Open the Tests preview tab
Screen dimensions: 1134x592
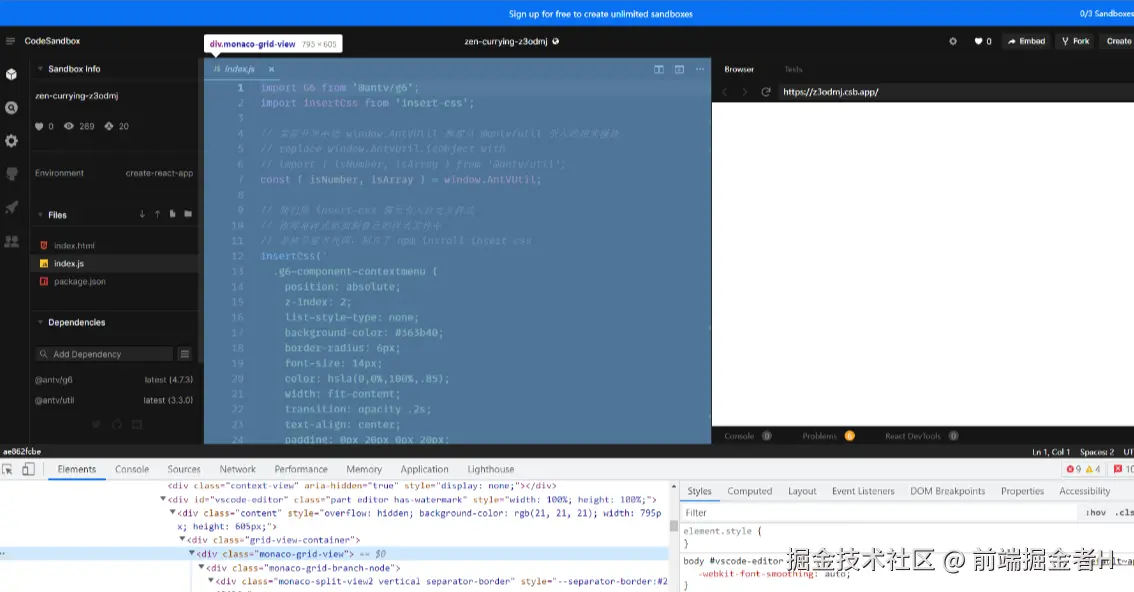coord(793,69)
